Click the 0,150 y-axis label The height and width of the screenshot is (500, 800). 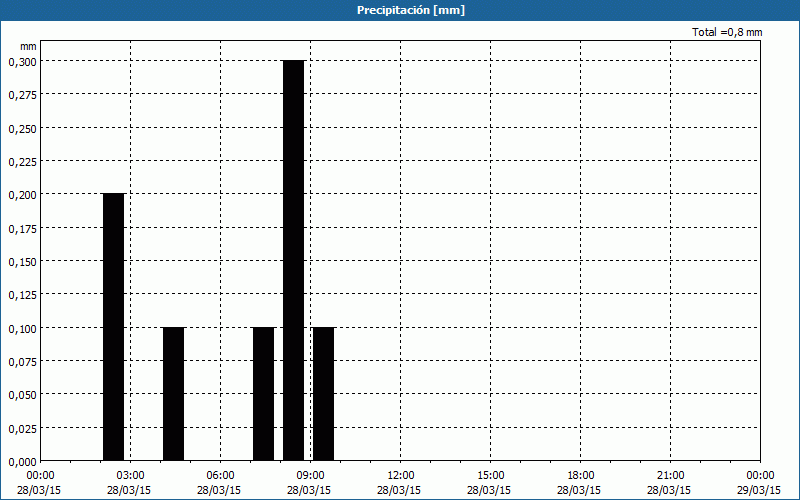(x=22, y=261)
